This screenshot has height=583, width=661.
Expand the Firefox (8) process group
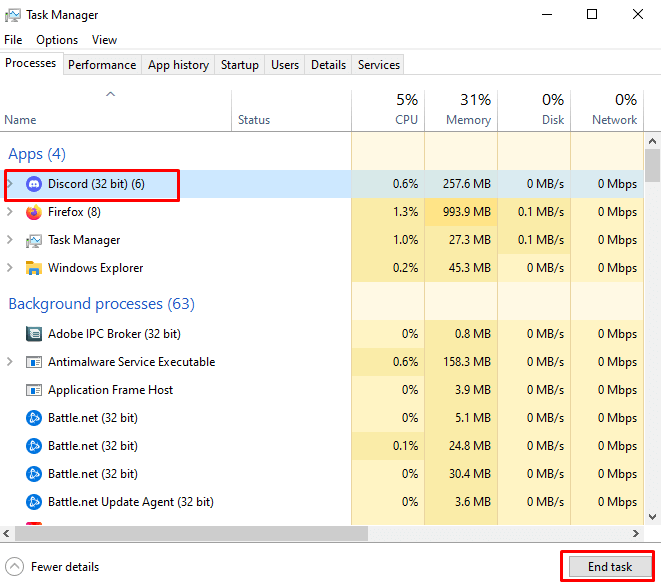point(10,212)
